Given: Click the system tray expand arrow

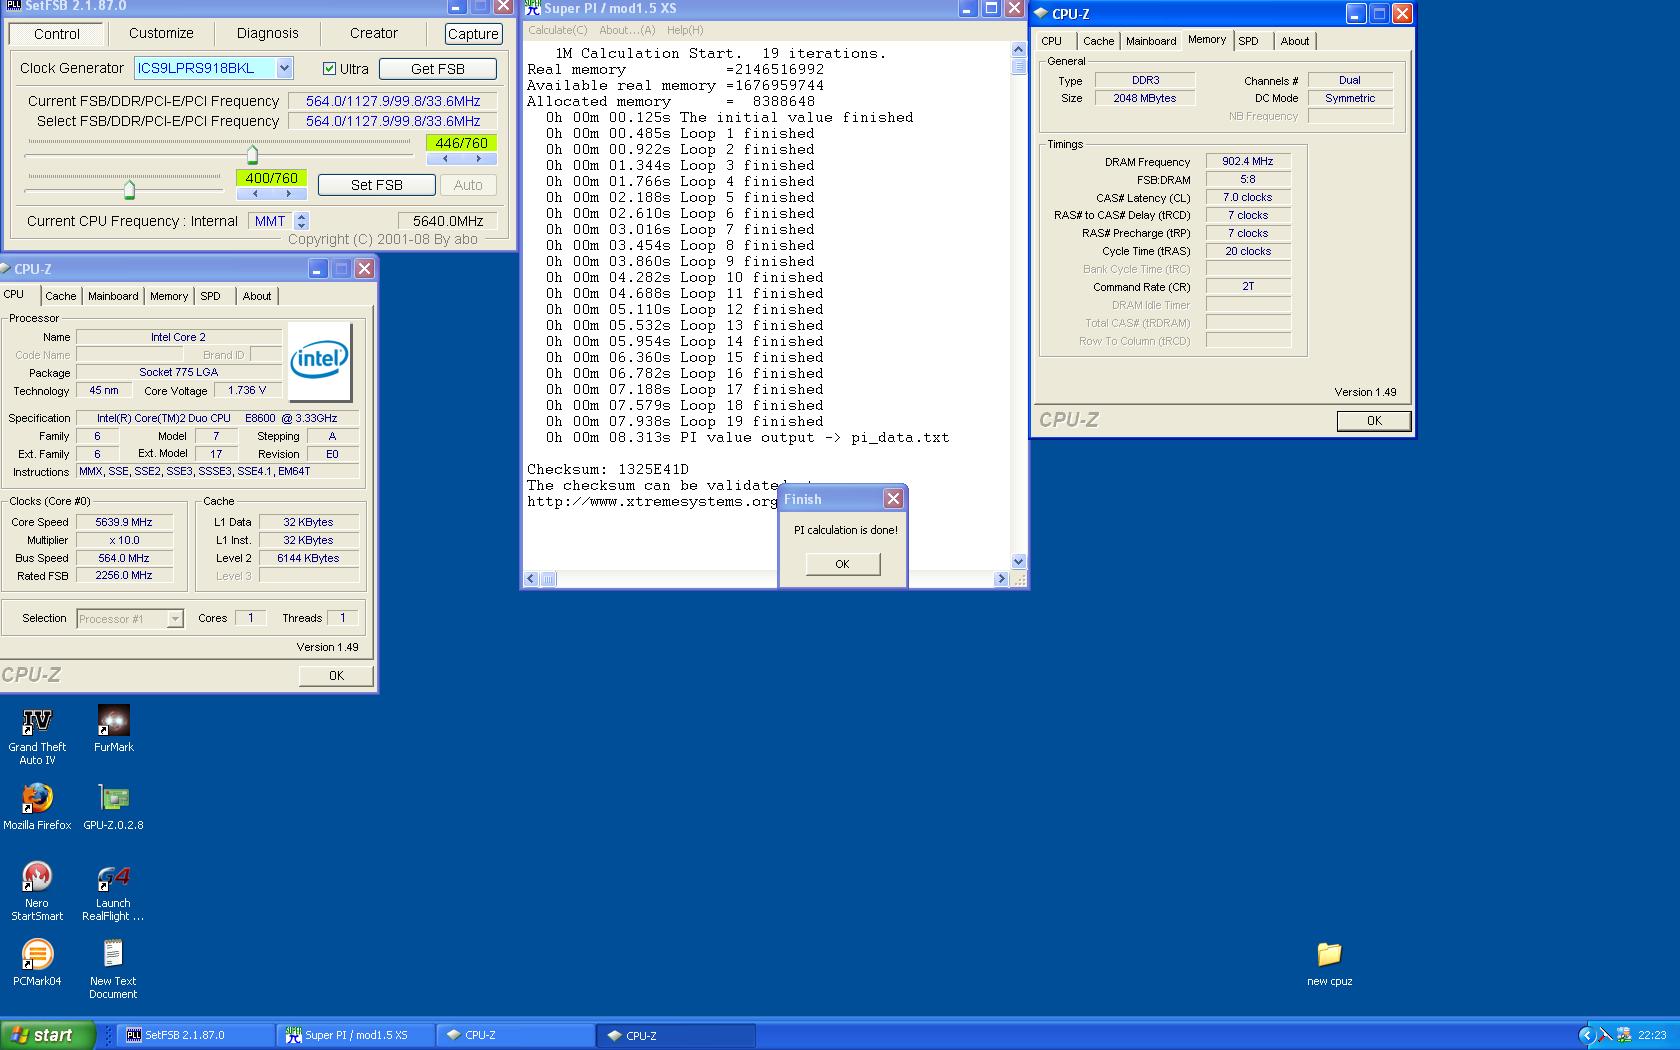Looking at the screenshot, I should pos(1586,1035).
